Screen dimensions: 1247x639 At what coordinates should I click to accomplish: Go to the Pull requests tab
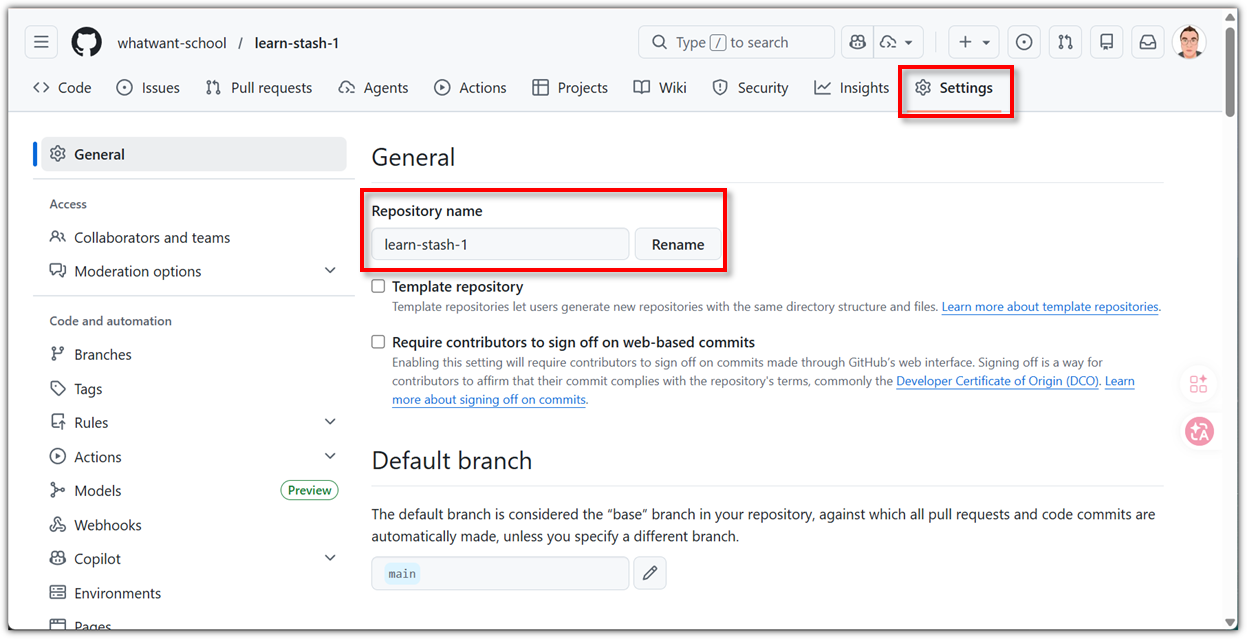click(259, 88)
